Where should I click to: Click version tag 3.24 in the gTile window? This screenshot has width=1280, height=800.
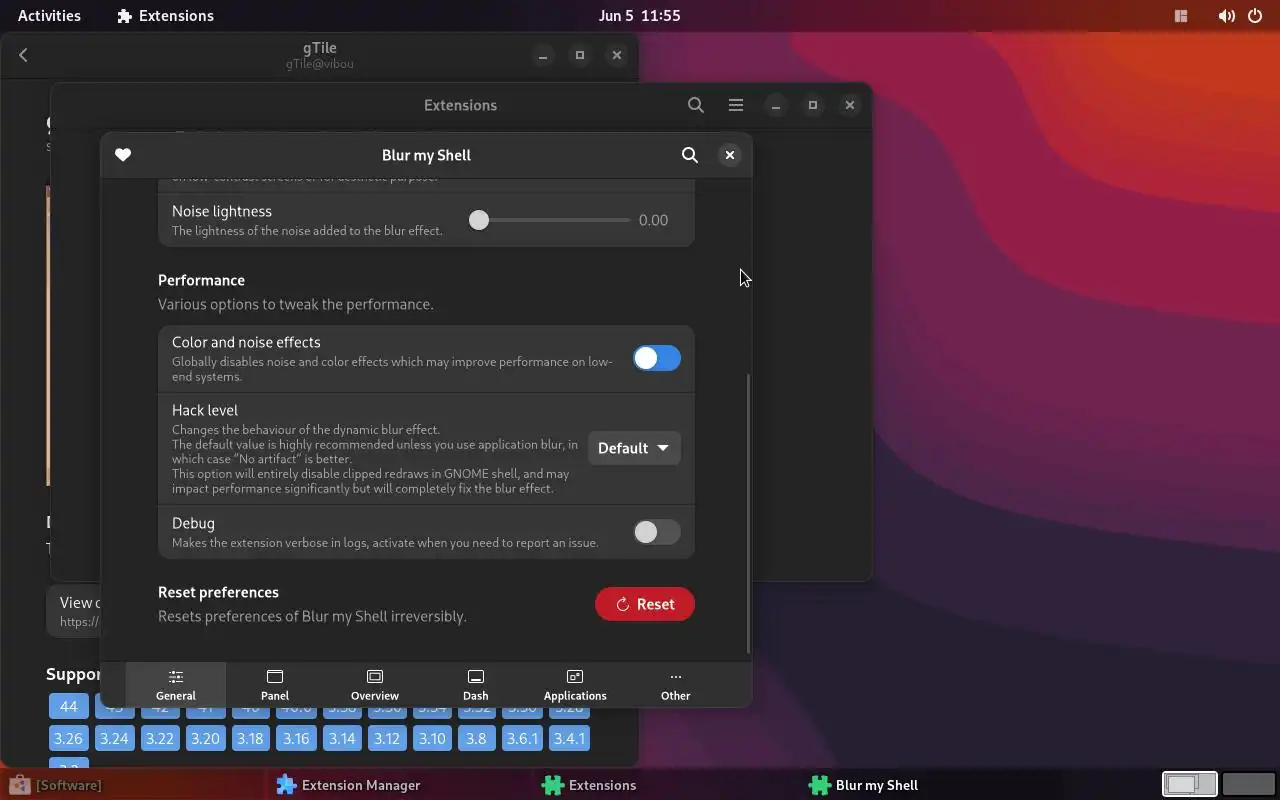[114, 739]
